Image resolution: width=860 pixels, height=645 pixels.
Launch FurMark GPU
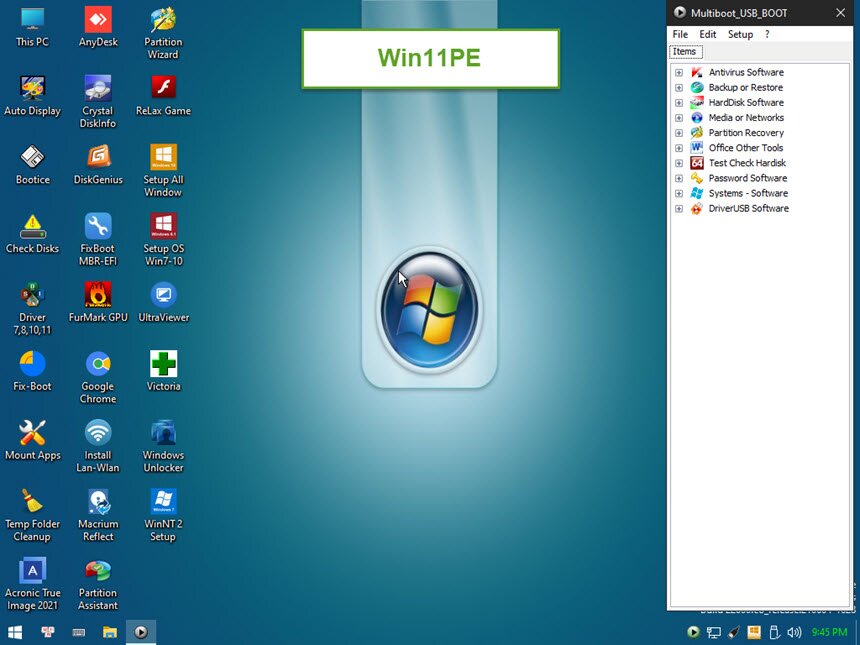click(x=98, y=303)
